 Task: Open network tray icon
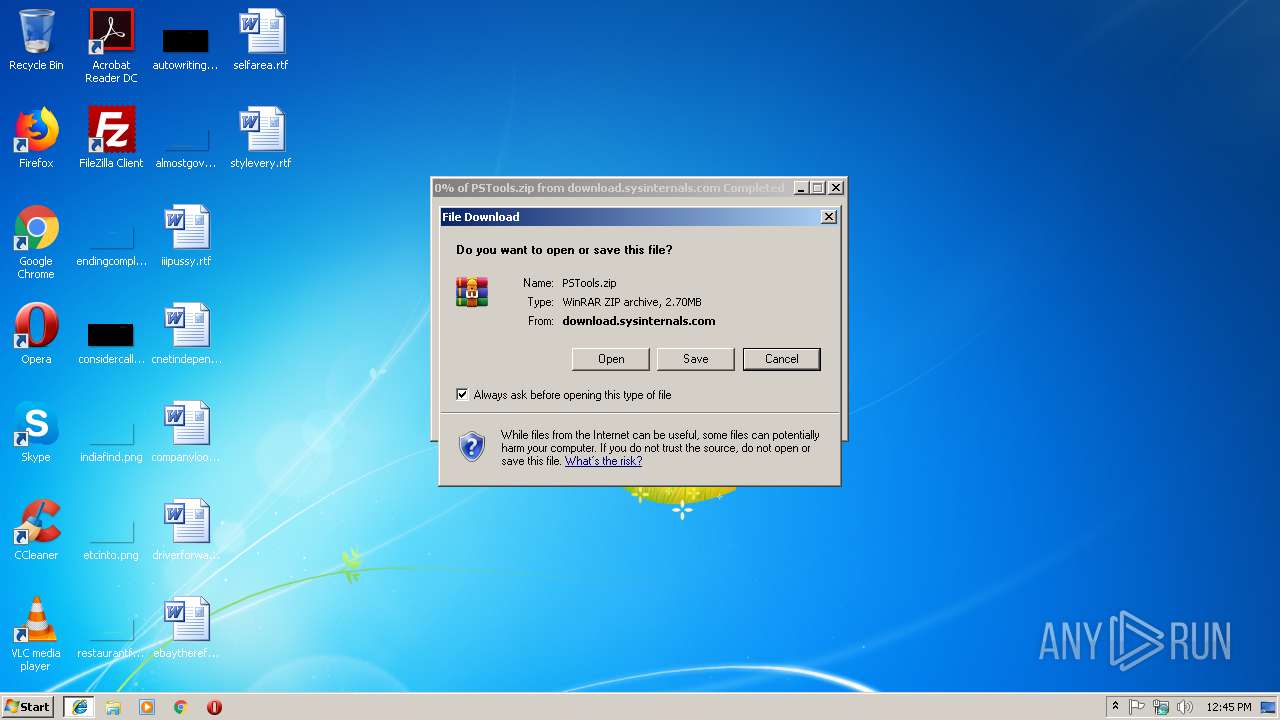click(1161, 707)
